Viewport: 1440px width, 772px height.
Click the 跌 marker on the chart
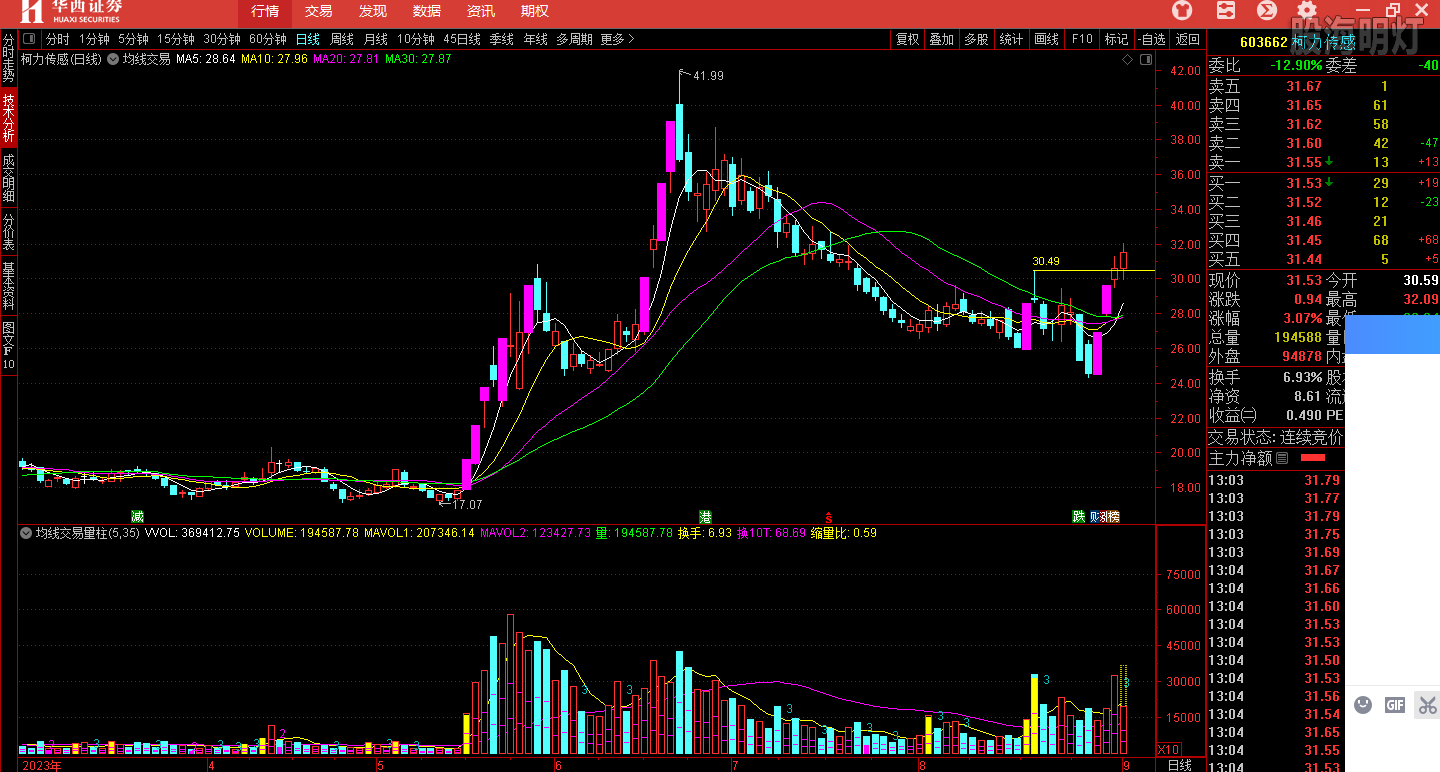click(x=1079, y=517)
